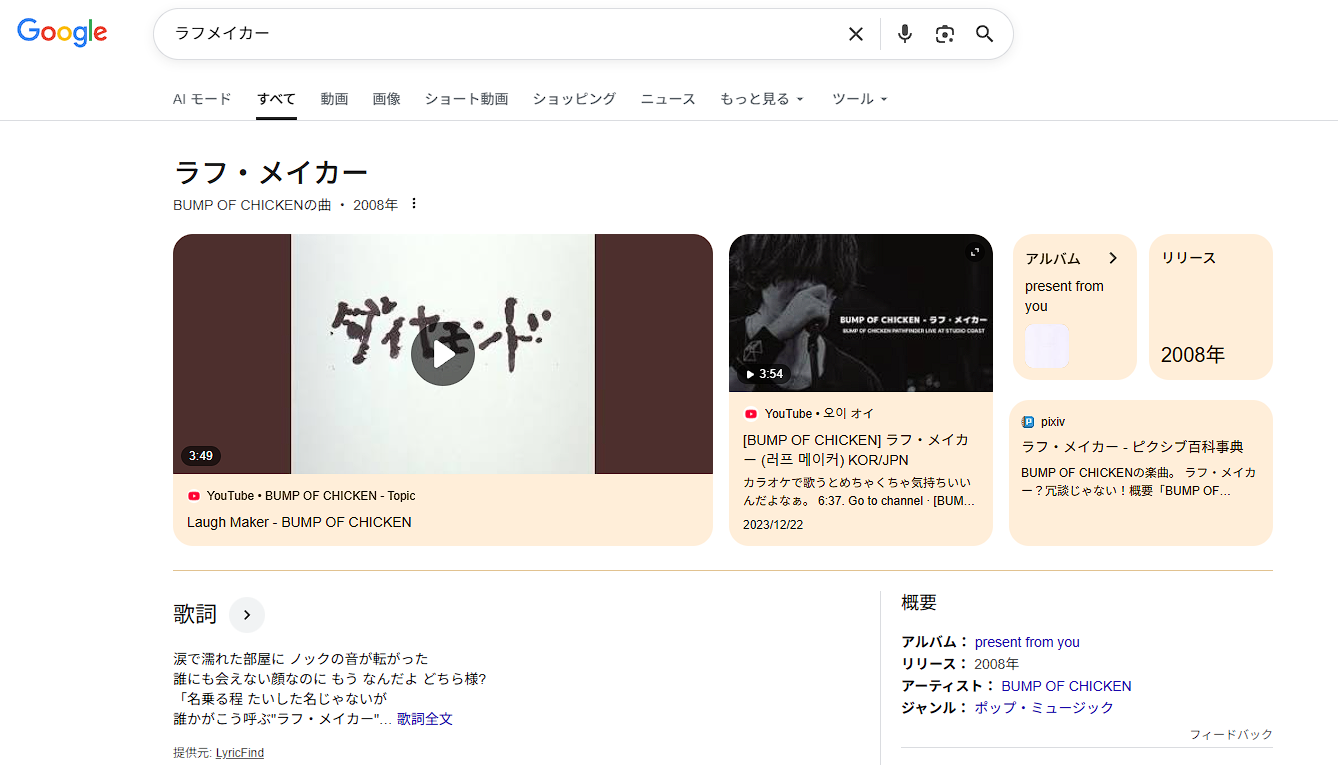Click the Google logo

[62, 33]
